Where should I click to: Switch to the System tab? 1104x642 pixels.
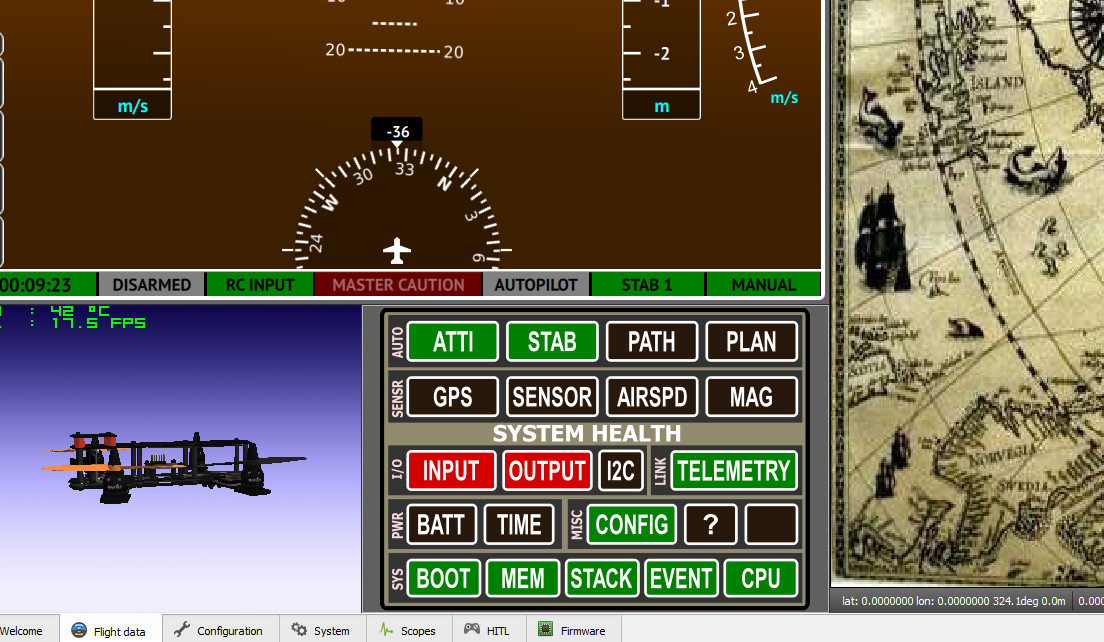(322, 630)
